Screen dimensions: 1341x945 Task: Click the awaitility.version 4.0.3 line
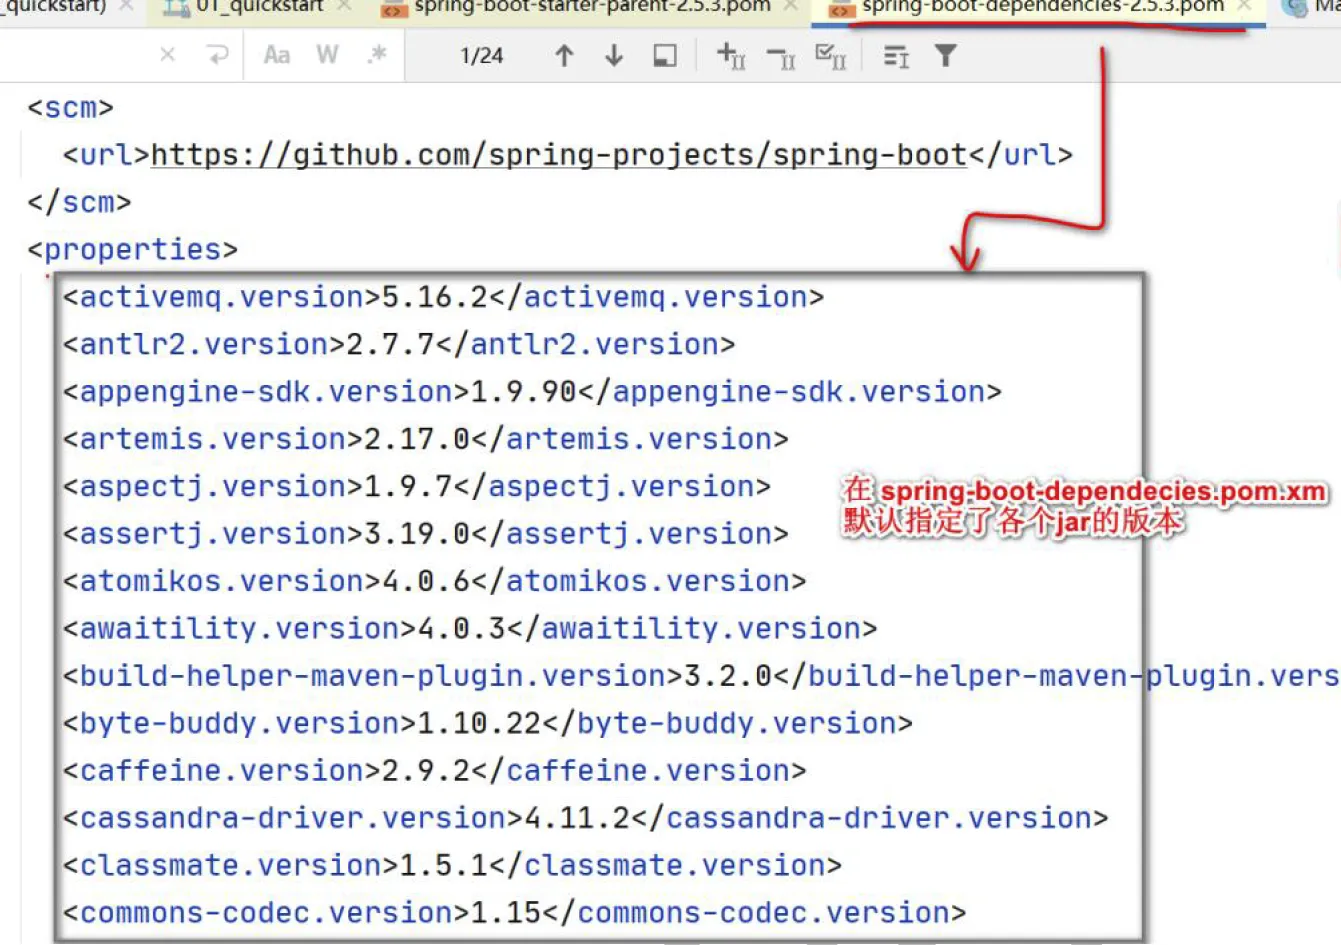pos(470,629)
